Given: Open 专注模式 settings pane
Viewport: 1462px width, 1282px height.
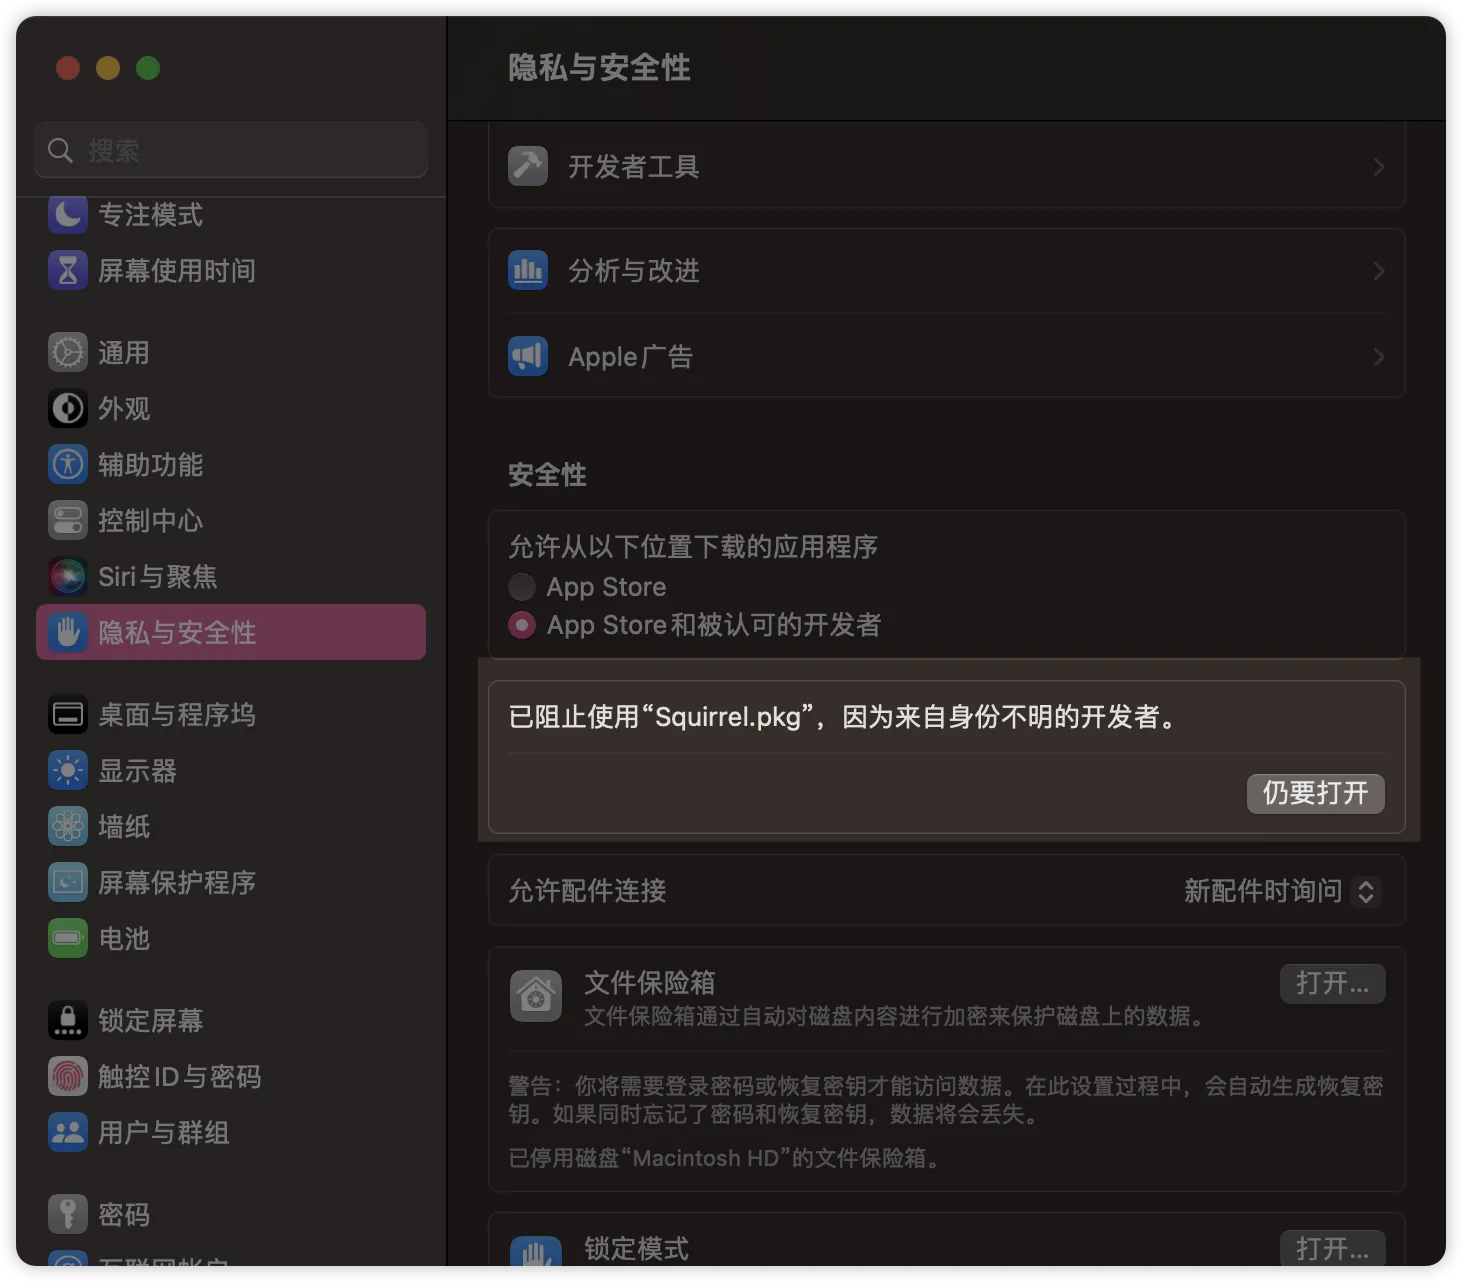Looking at the screenshot, I should [x=231, y=214].
